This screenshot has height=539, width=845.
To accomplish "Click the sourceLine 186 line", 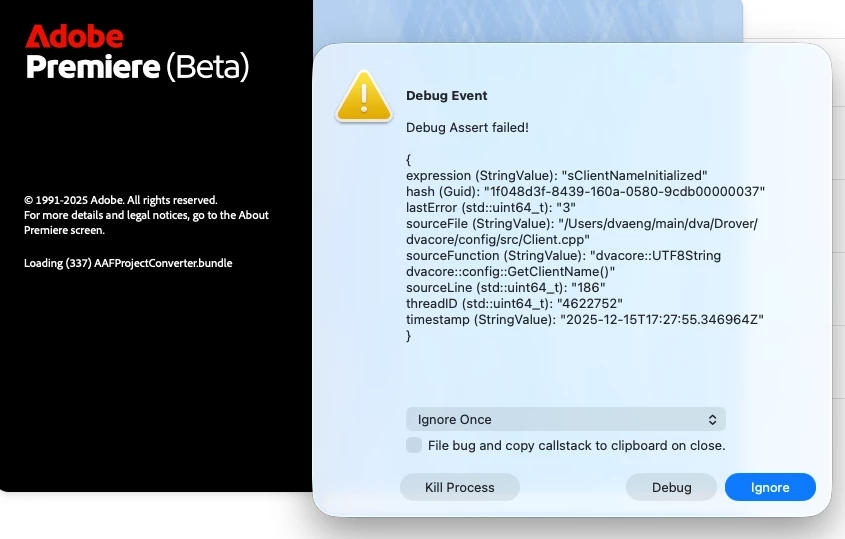I will tap(505, 287).
